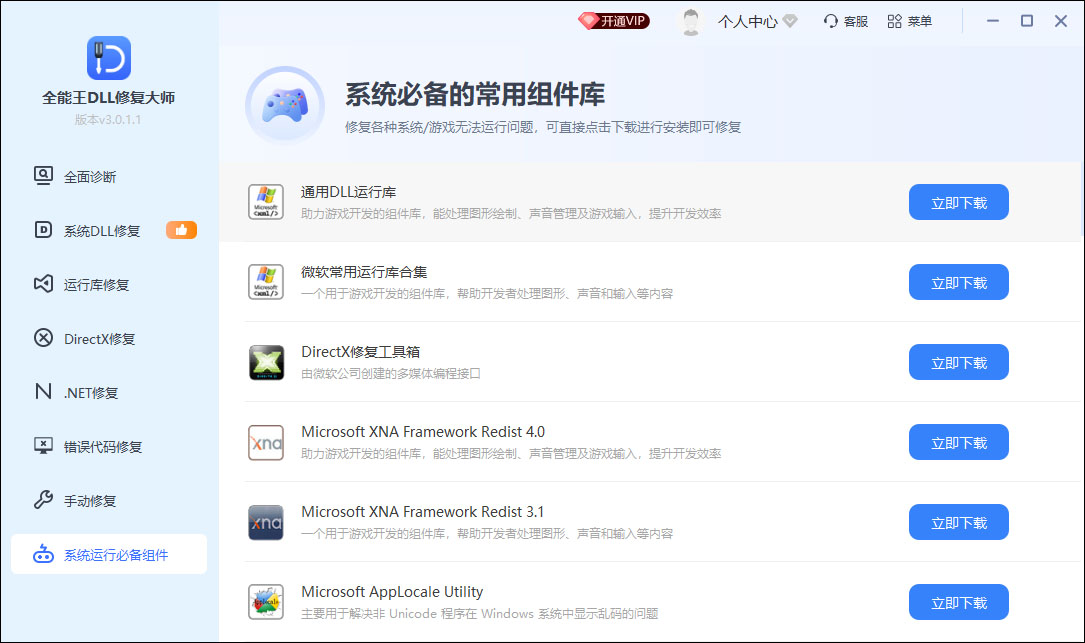Click the 由微软公司创建的多媒体编程接口 description

(x=390, y=374)
